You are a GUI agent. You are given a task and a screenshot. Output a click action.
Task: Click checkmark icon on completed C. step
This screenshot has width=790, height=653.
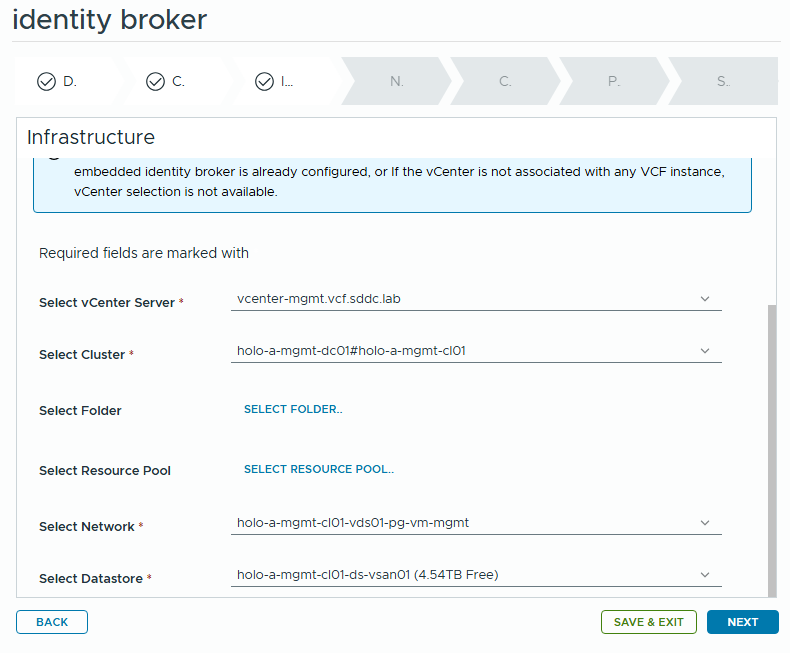155,82
